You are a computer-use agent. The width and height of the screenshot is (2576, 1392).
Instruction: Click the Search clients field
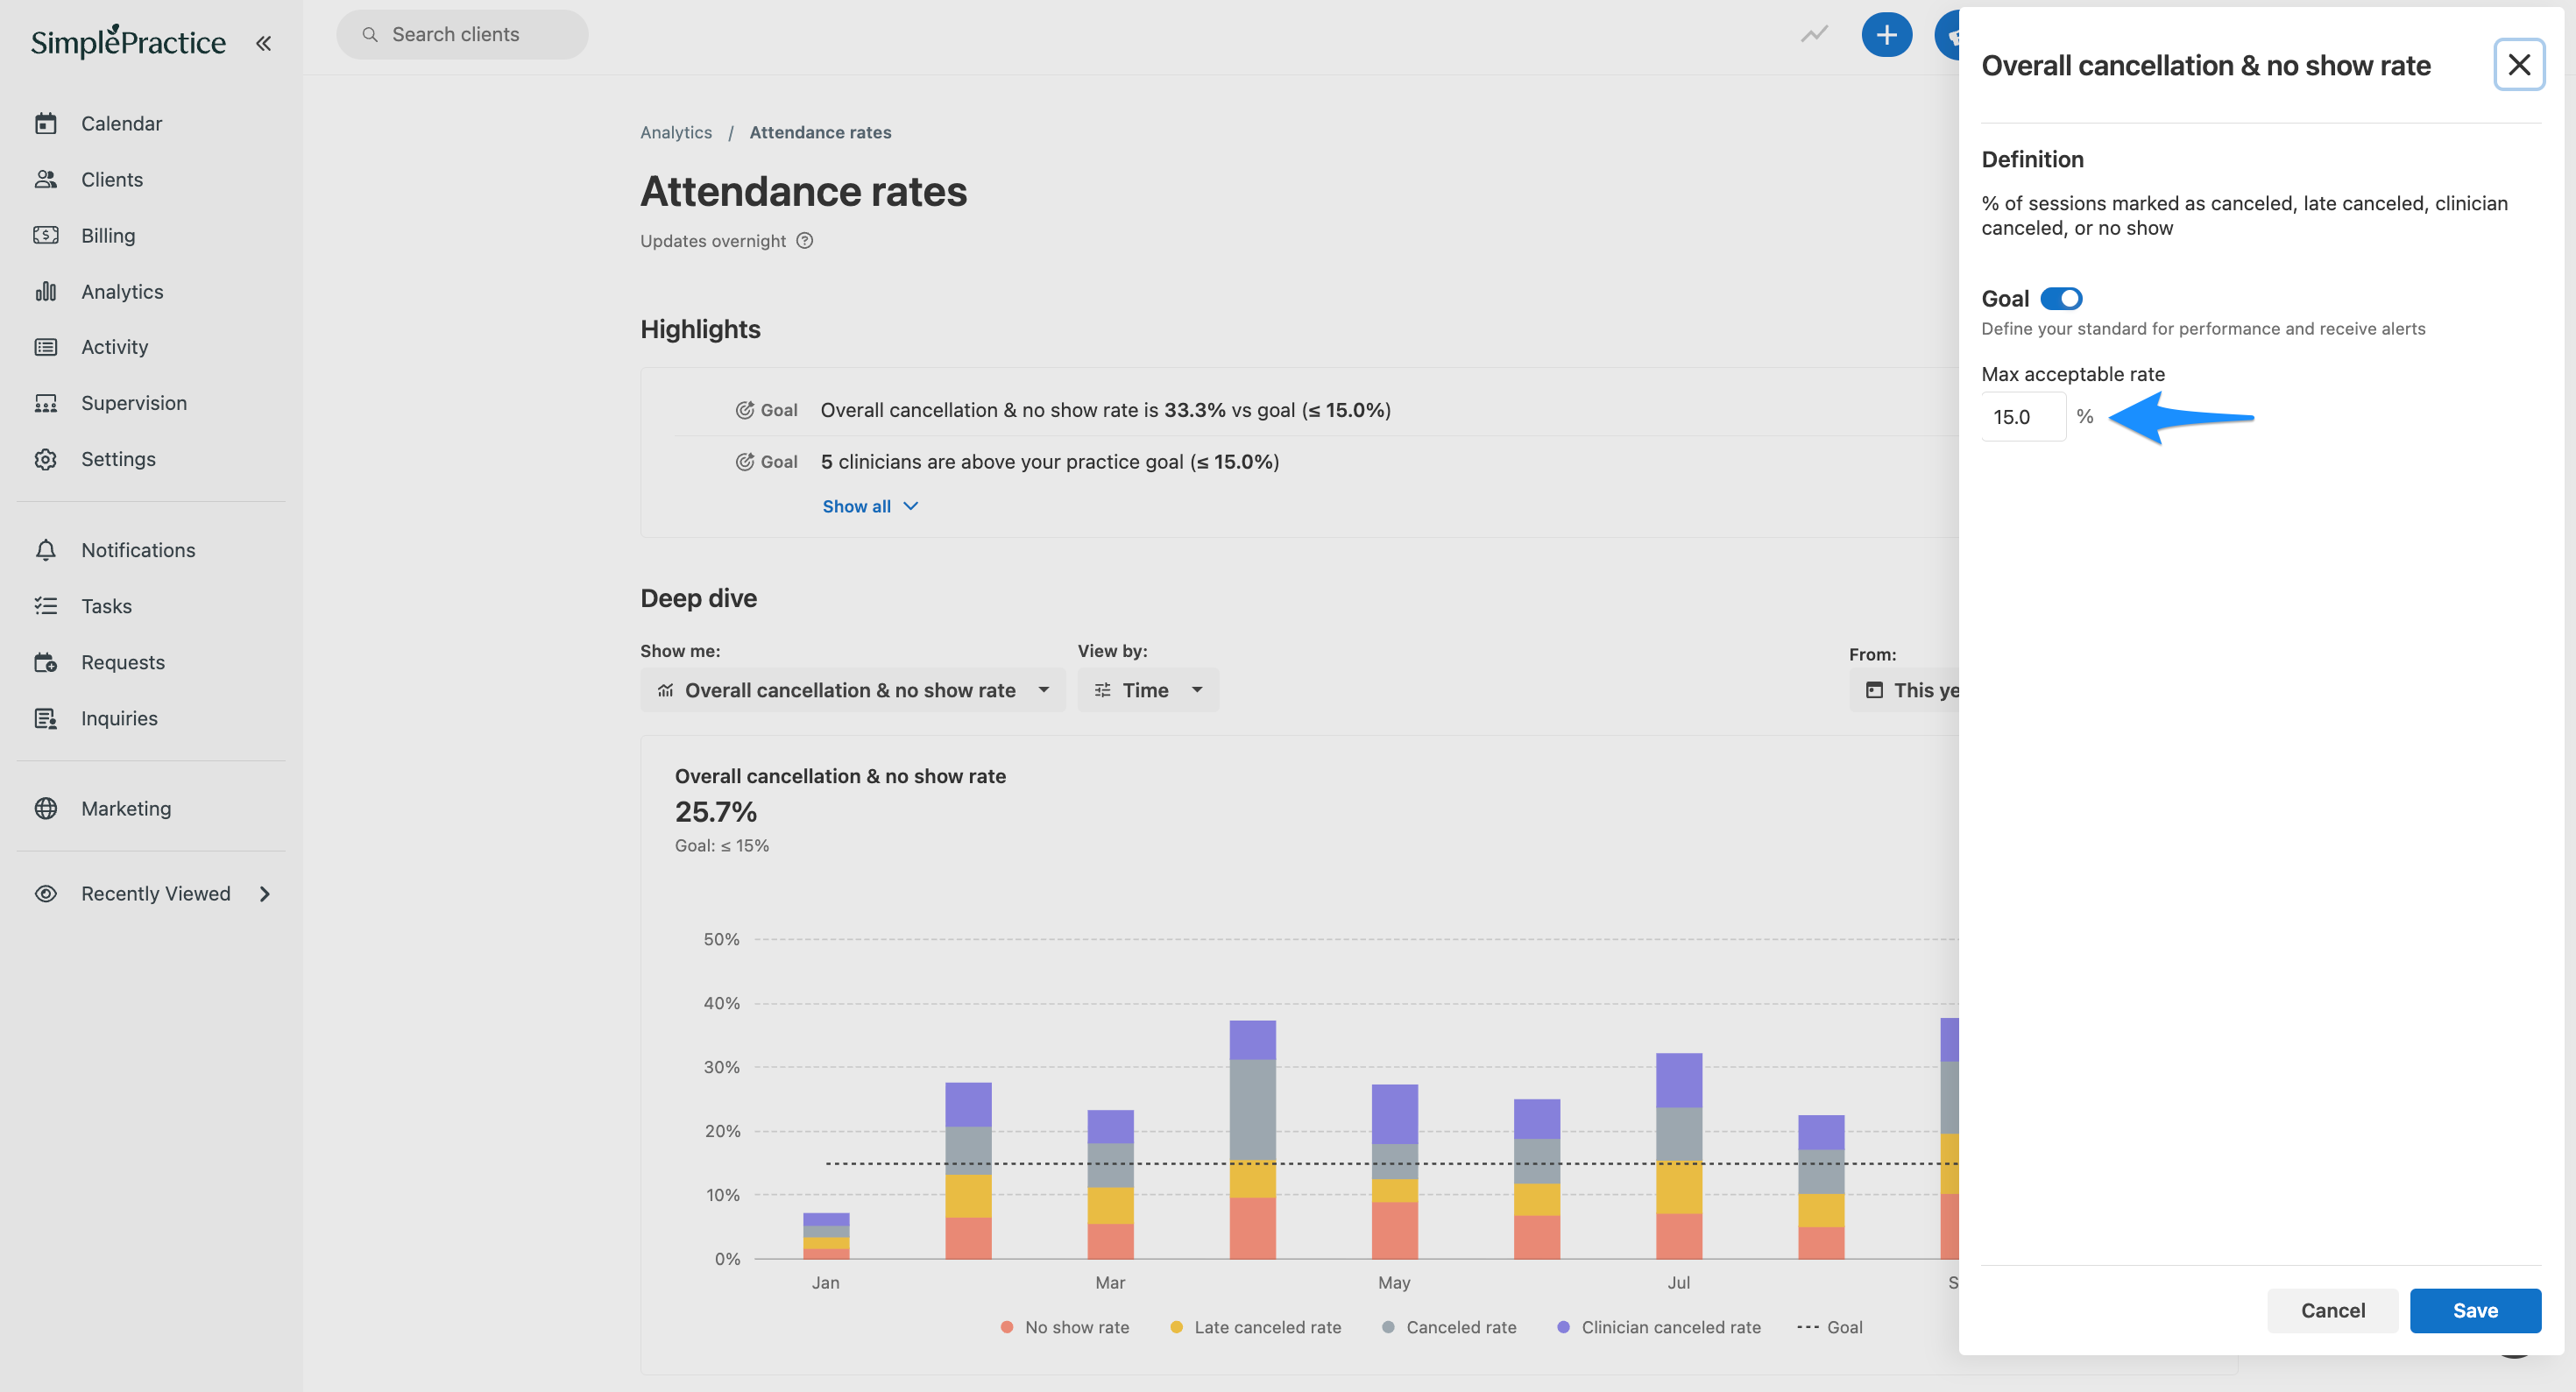(462, 34)
